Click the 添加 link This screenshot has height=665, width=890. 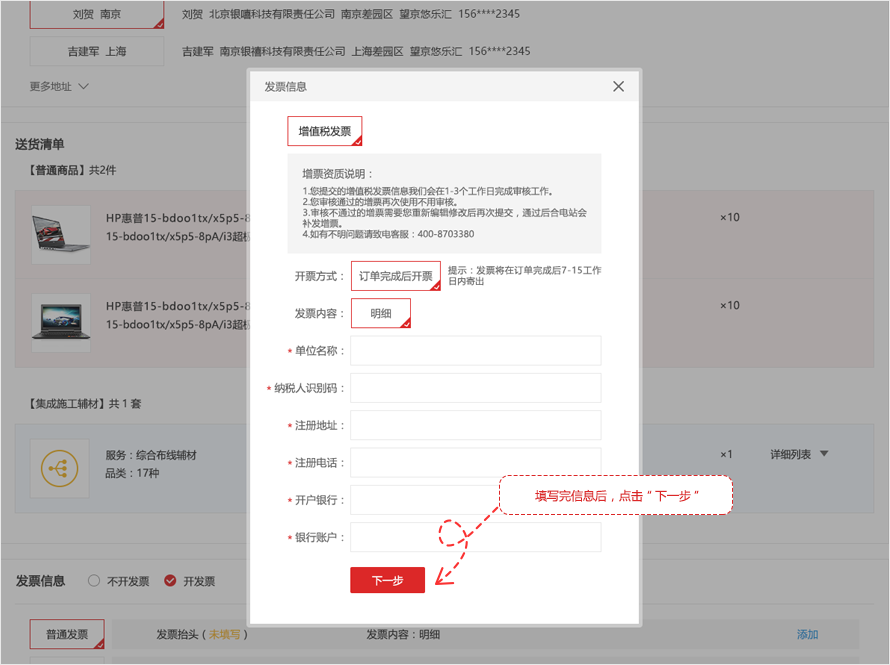pyautogui.click(x=807, y=634)
